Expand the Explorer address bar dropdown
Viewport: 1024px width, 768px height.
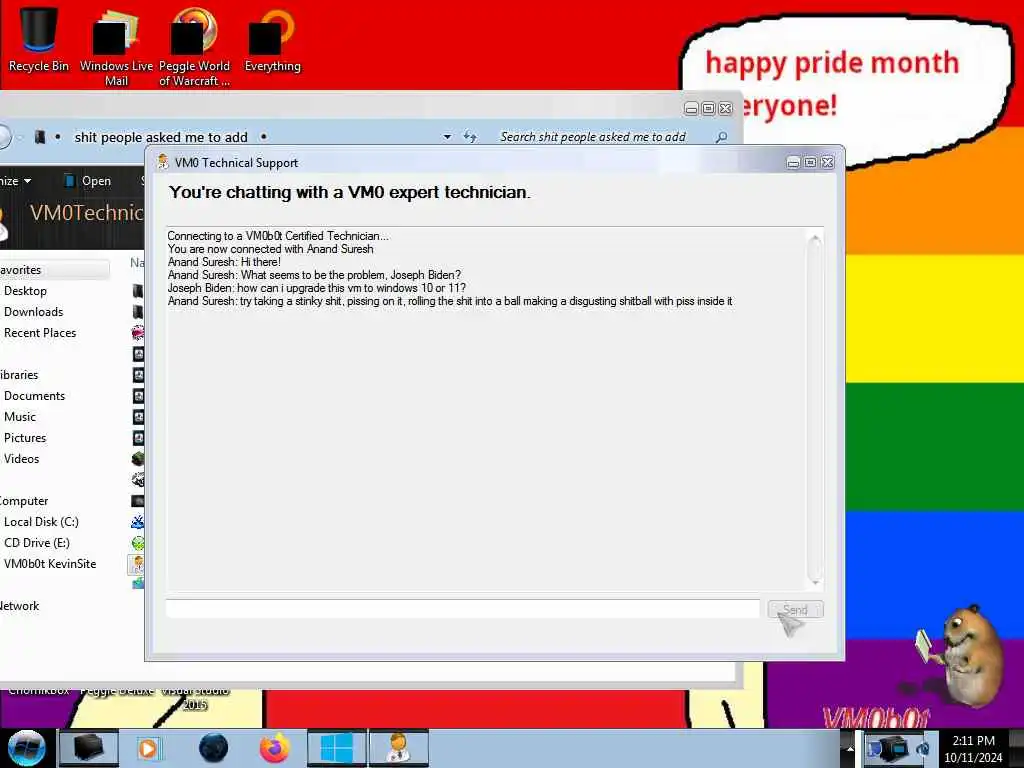(447, 137)
